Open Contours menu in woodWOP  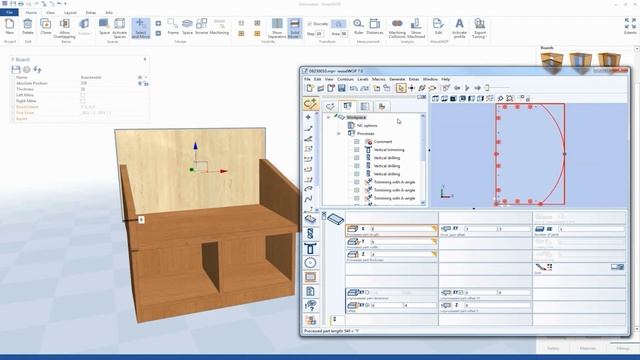coord(345,79)
